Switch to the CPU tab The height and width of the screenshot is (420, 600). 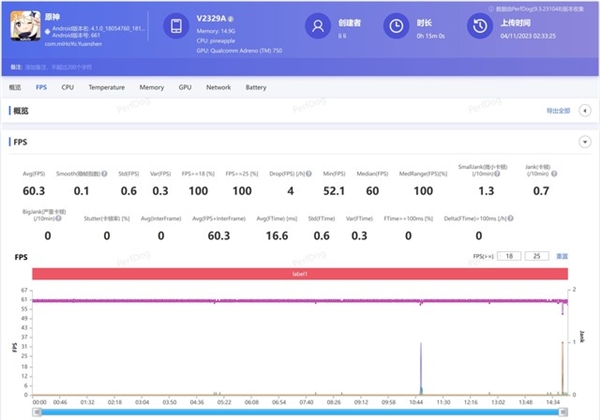[67, 88]
